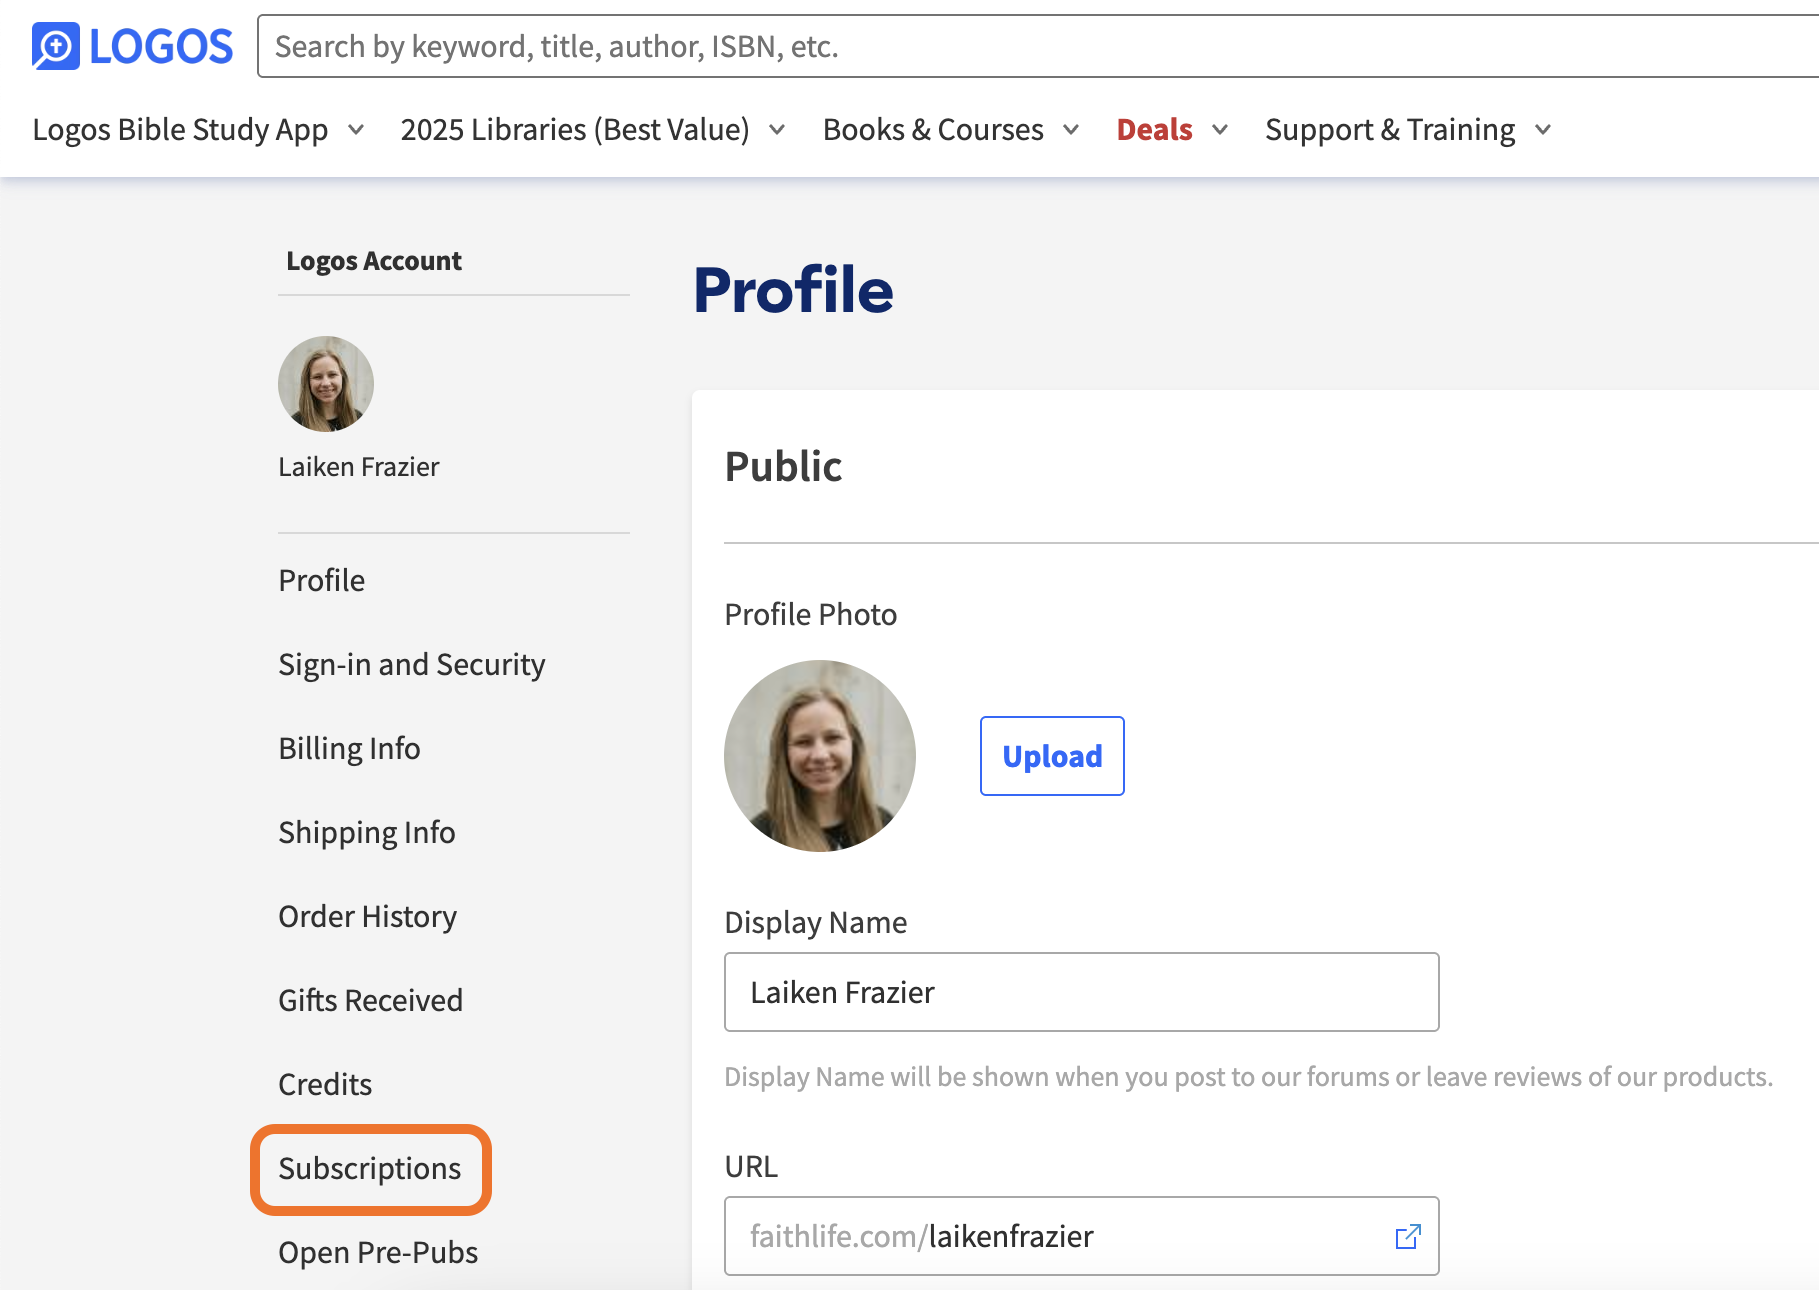Open the external link icon in URL field
The image size is (1819, 1290).
[1408, 1237]
